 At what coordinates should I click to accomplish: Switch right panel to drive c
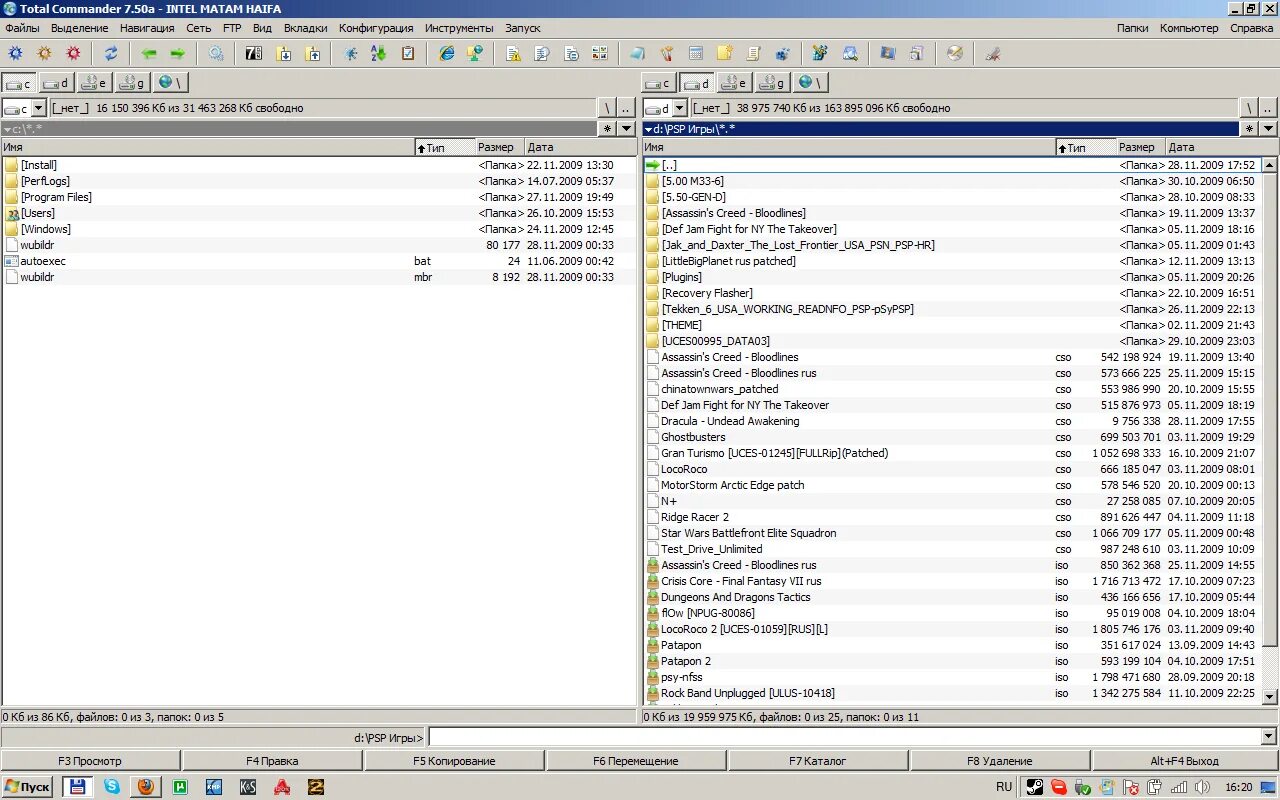pos(659,83)
